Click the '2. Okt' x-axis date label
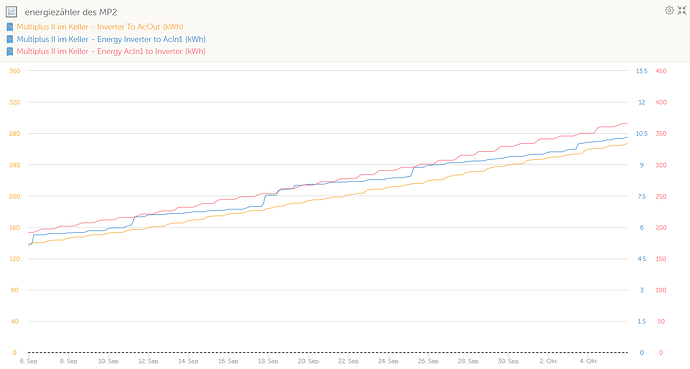Image resolution: width=690 pixels, height=369 pixels. pyautogui.click(x=548, y=361)
